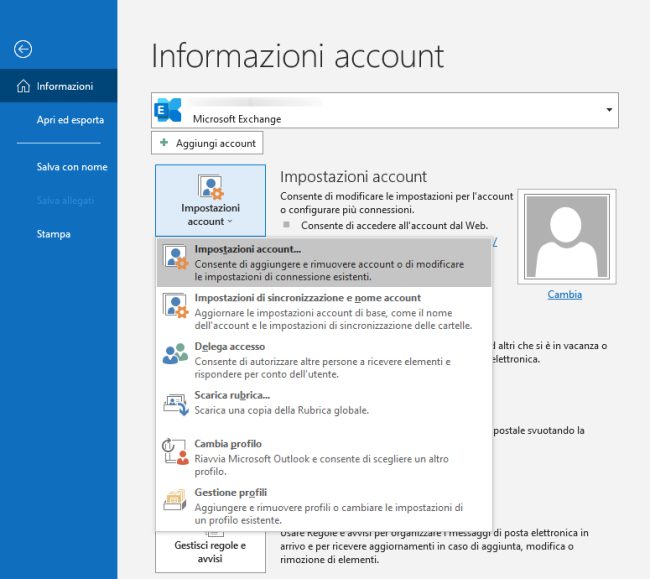Click the green plus icon on Aggiungi account
Viewport: 650px width, 579px height.
164,143
